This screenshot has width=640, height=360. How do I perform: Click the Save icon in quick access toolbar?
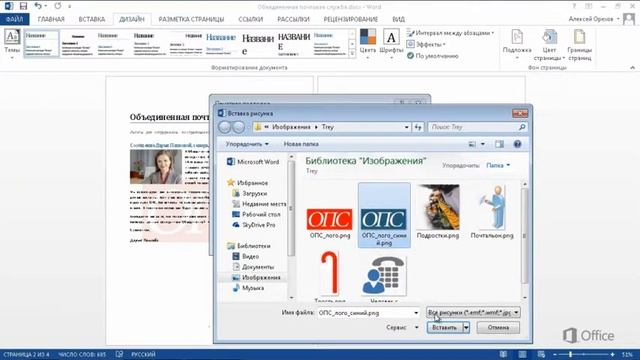[x=23, y=6]
